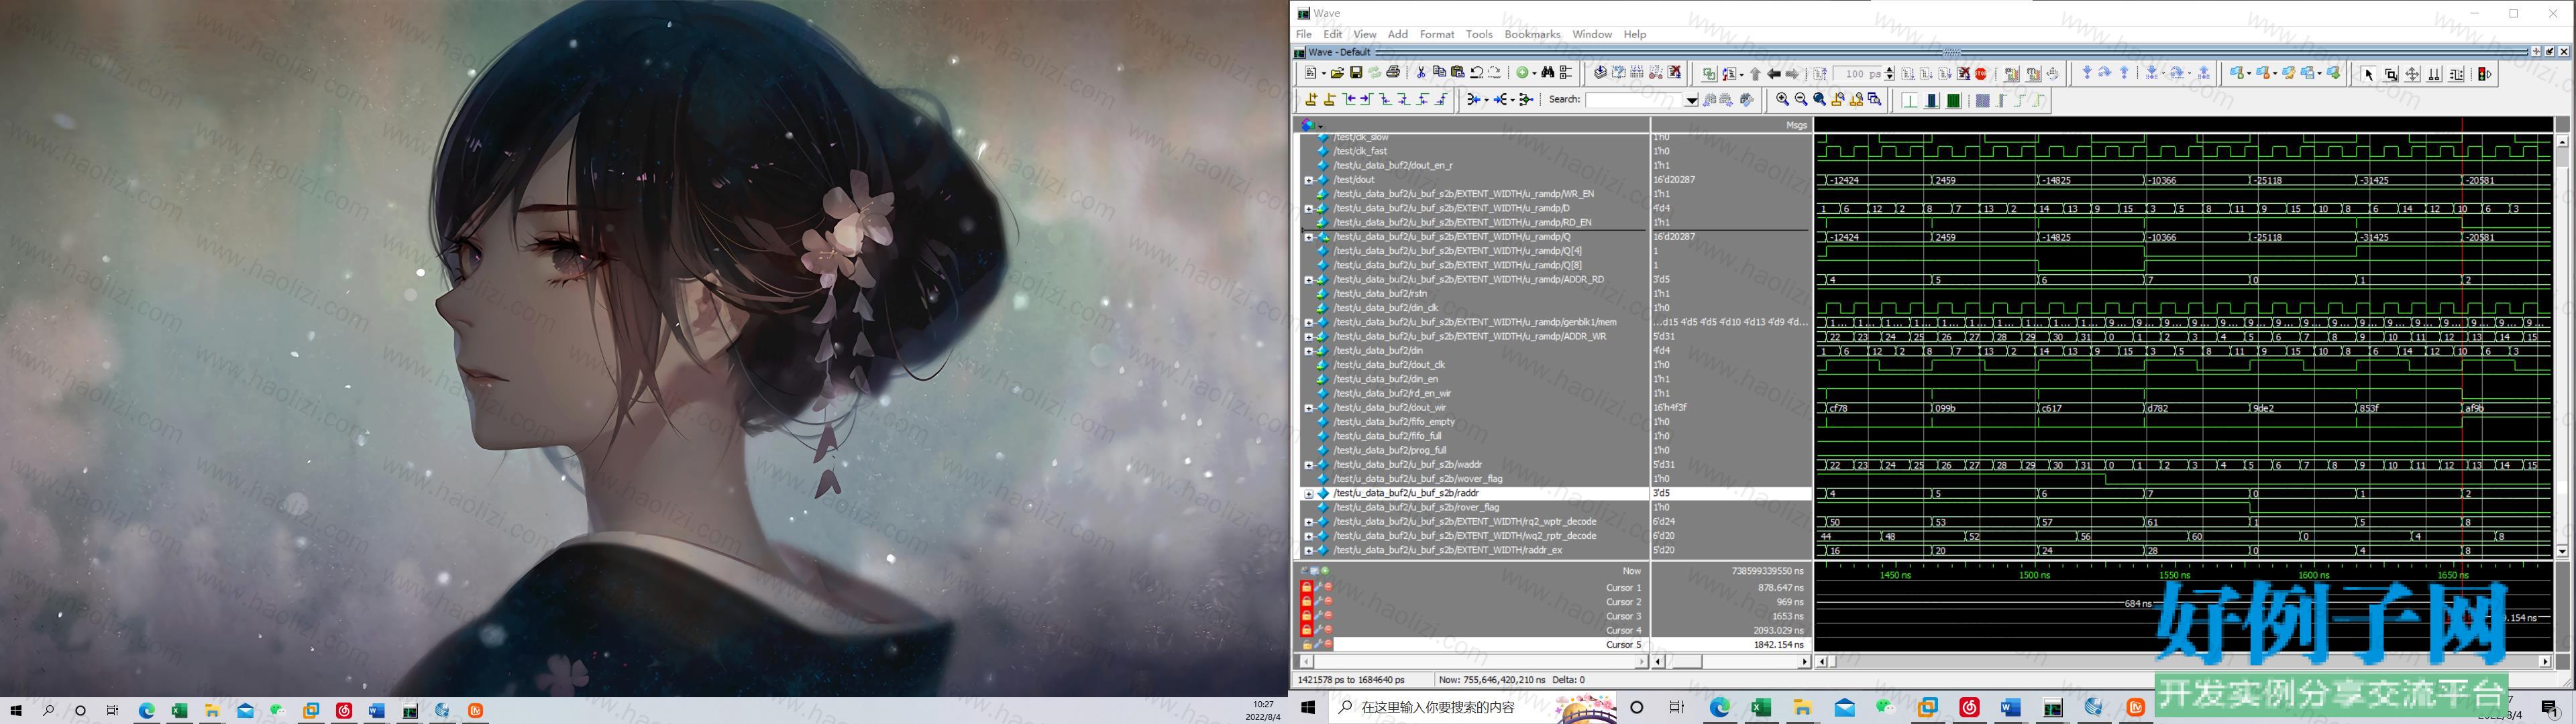Select the black arrow Select Mode tool
This screenshot has height=724, width=2576.
pyautogui.click(x=2369, y=74)
